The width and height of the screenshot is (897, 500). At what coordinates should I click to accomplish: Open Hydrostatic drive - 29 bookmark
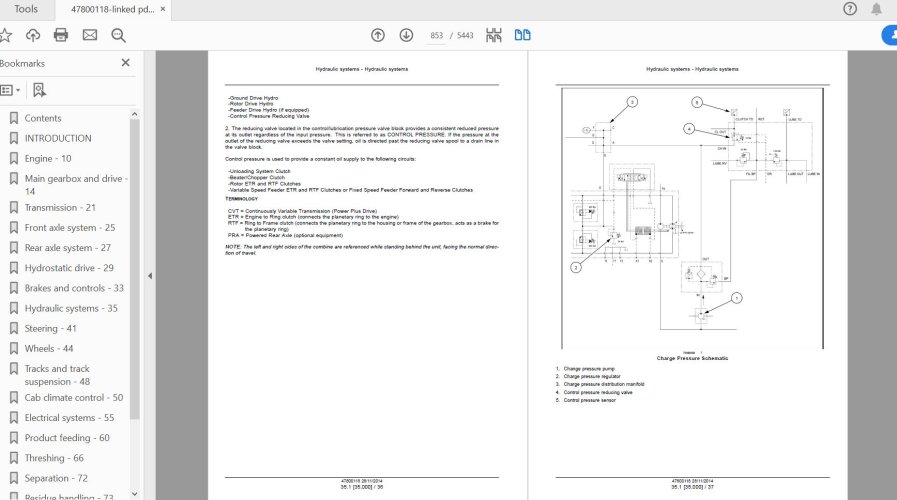click(x=69, y=268)
